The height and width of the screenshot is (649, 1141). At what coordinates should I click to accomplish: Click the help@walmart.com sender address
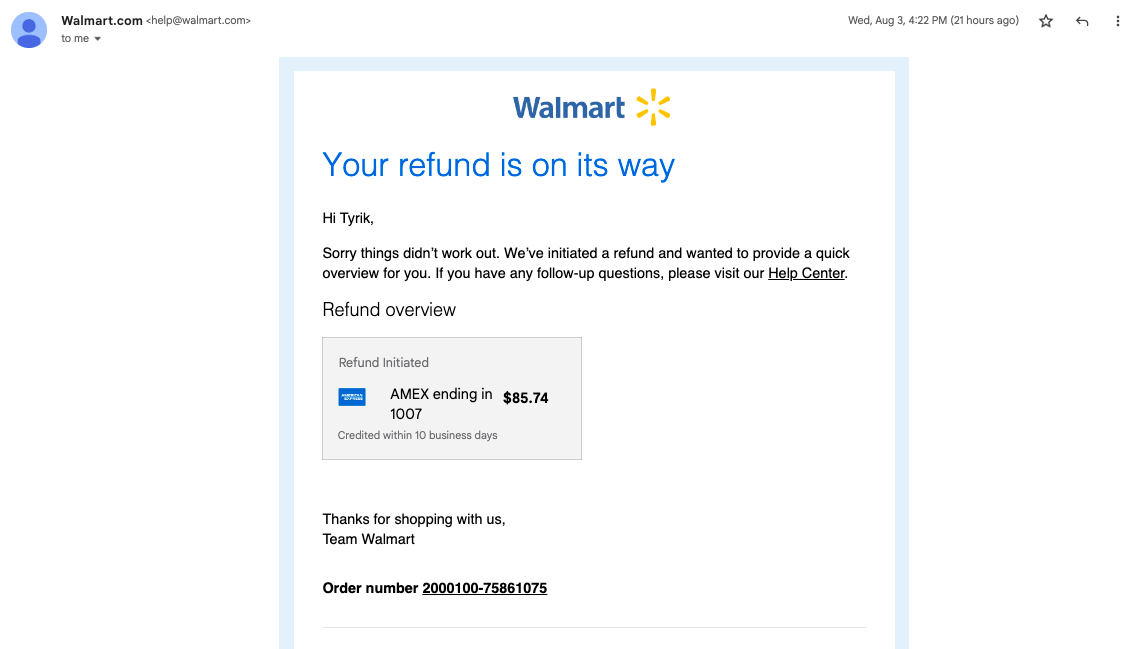pyautogui.click(x=198, y=20)
